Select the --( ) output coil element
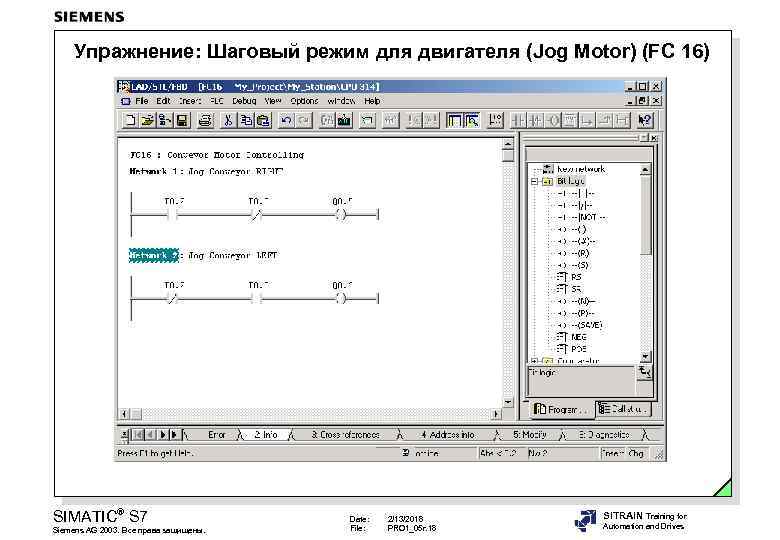Viewport: 780px width, 540px height. (x=572, y=229)
